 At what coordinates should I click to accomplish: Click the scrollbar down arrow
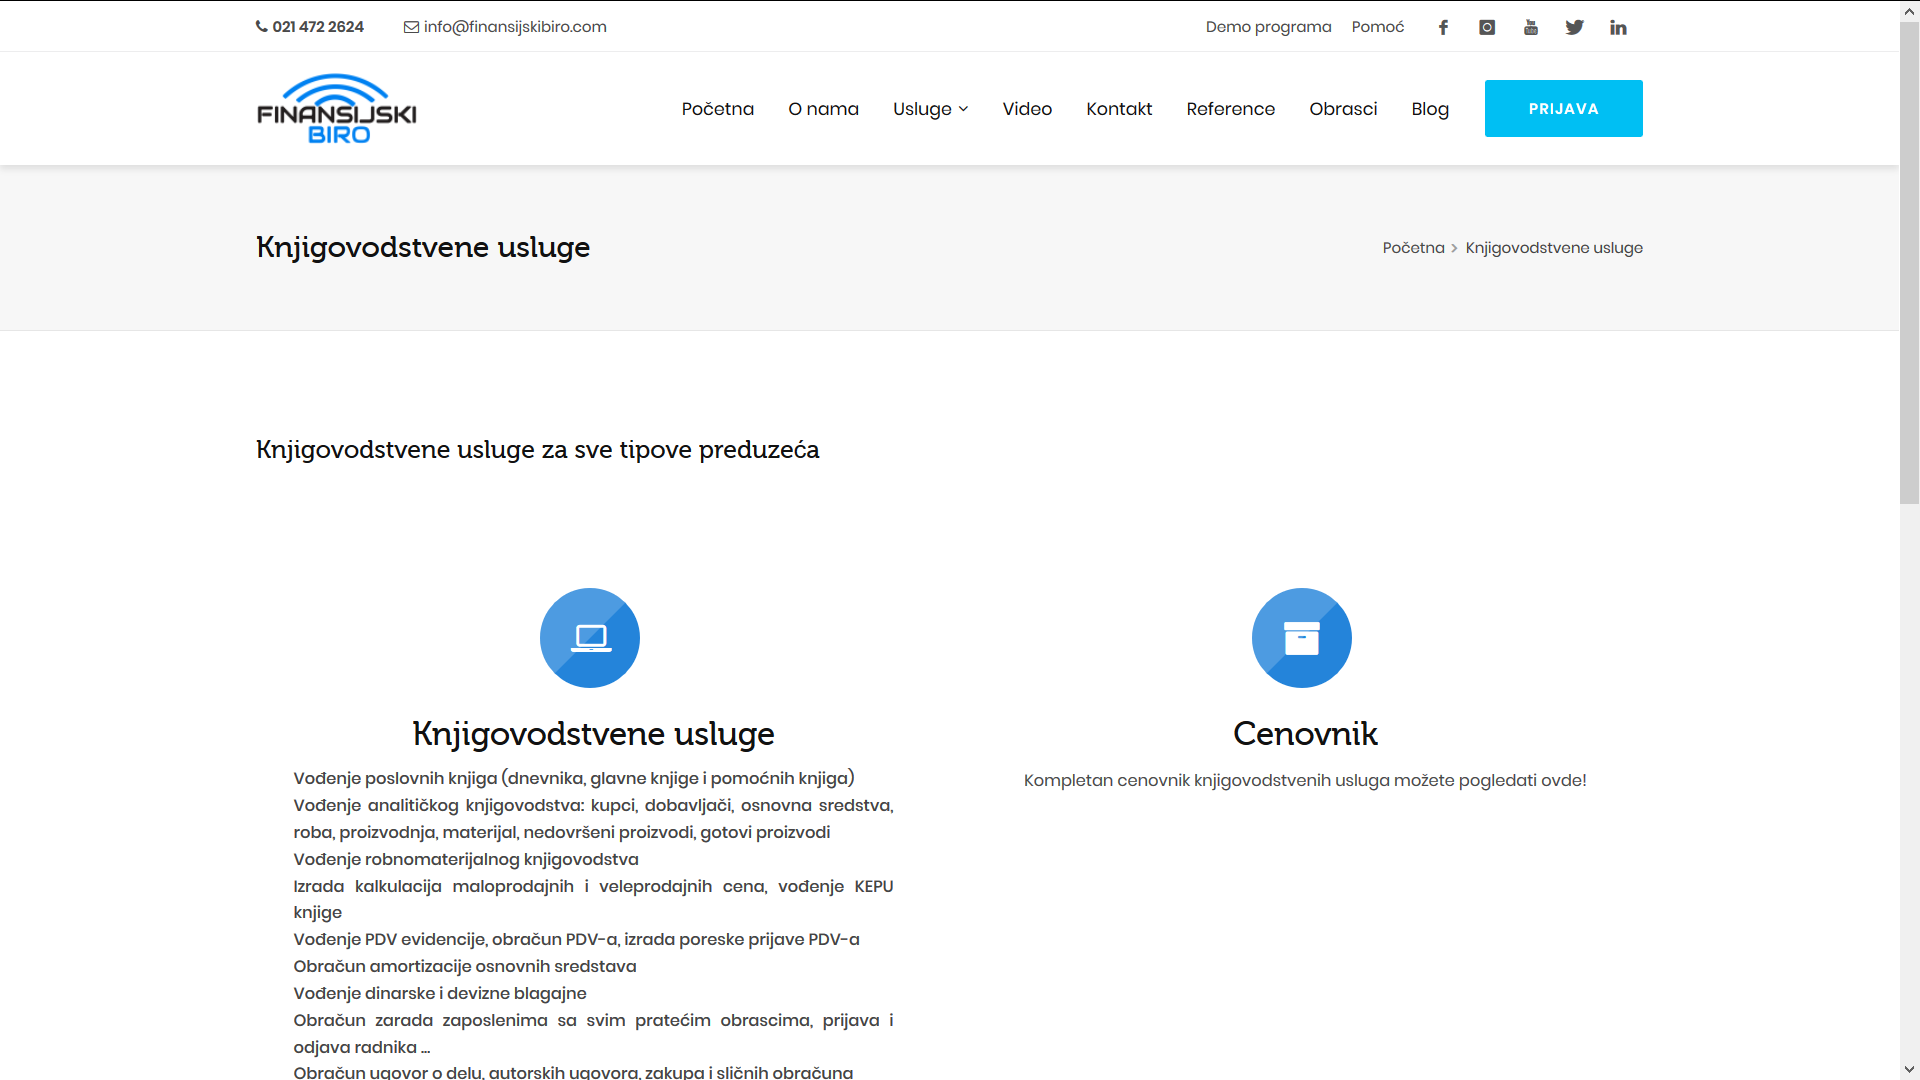coord(1909,1070)
